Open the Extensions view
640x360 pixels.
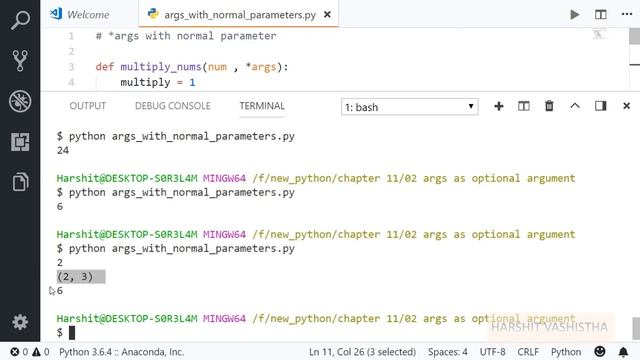[x=20, y=142]
